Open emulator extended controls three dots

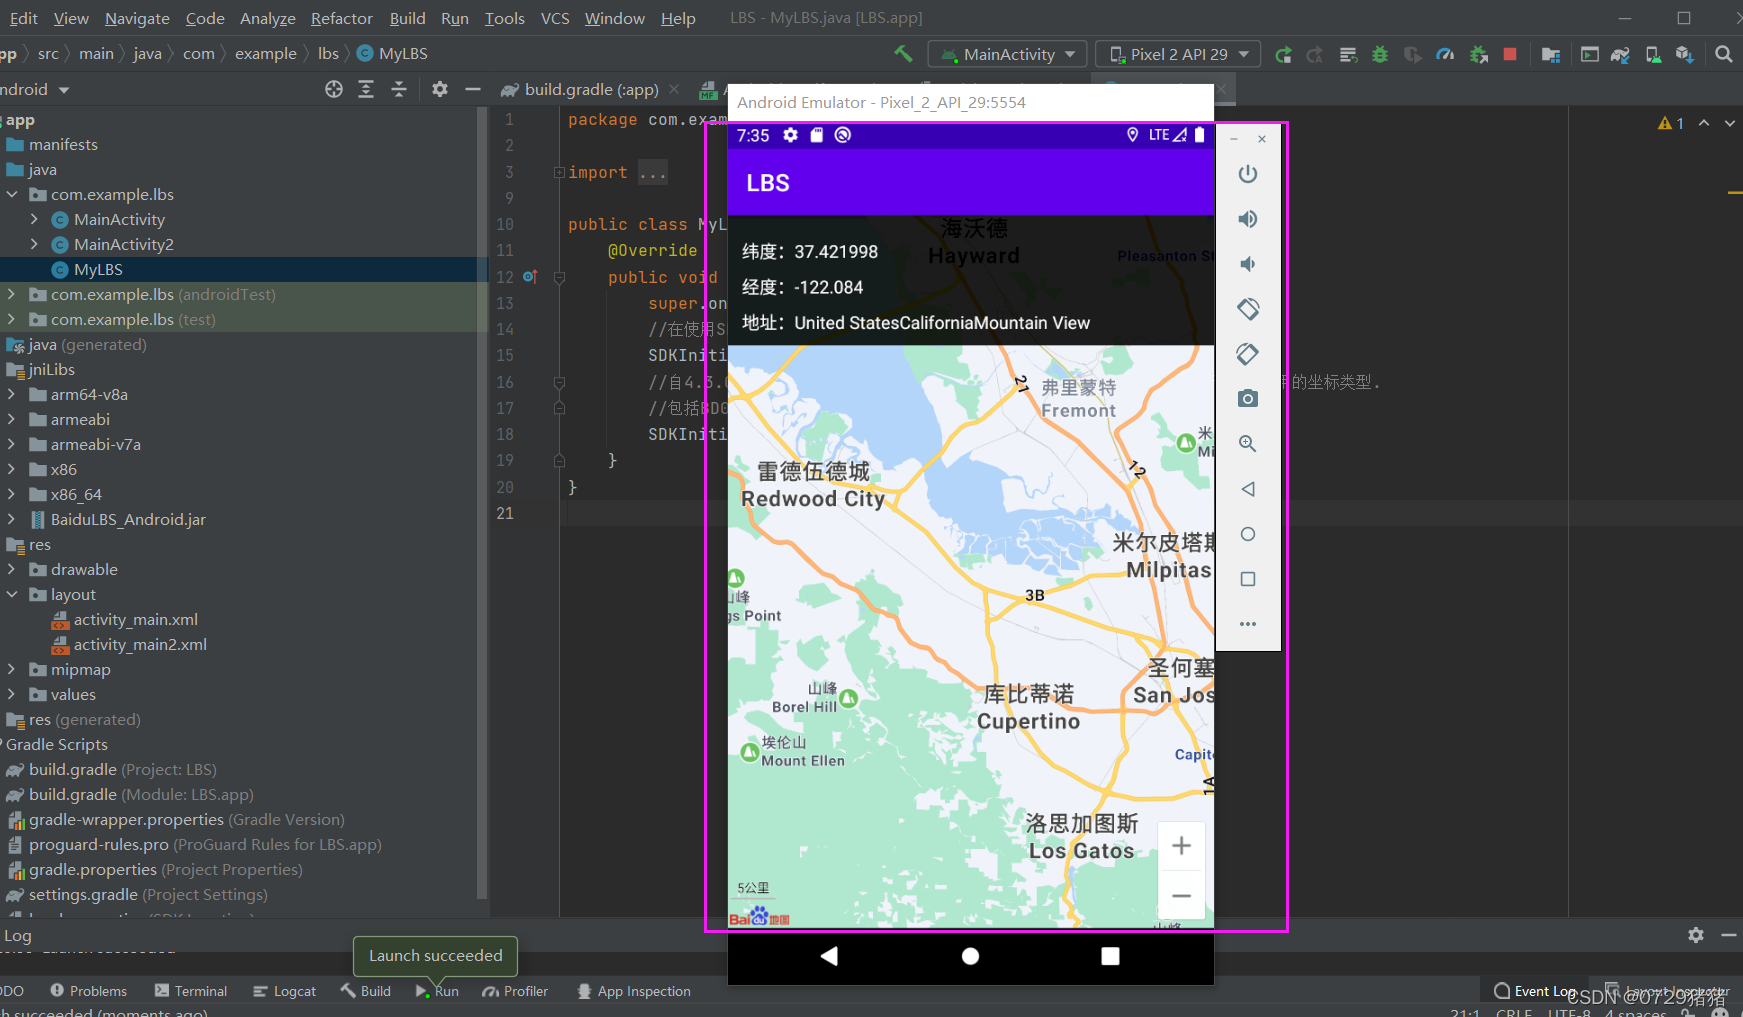[1248, 624]
